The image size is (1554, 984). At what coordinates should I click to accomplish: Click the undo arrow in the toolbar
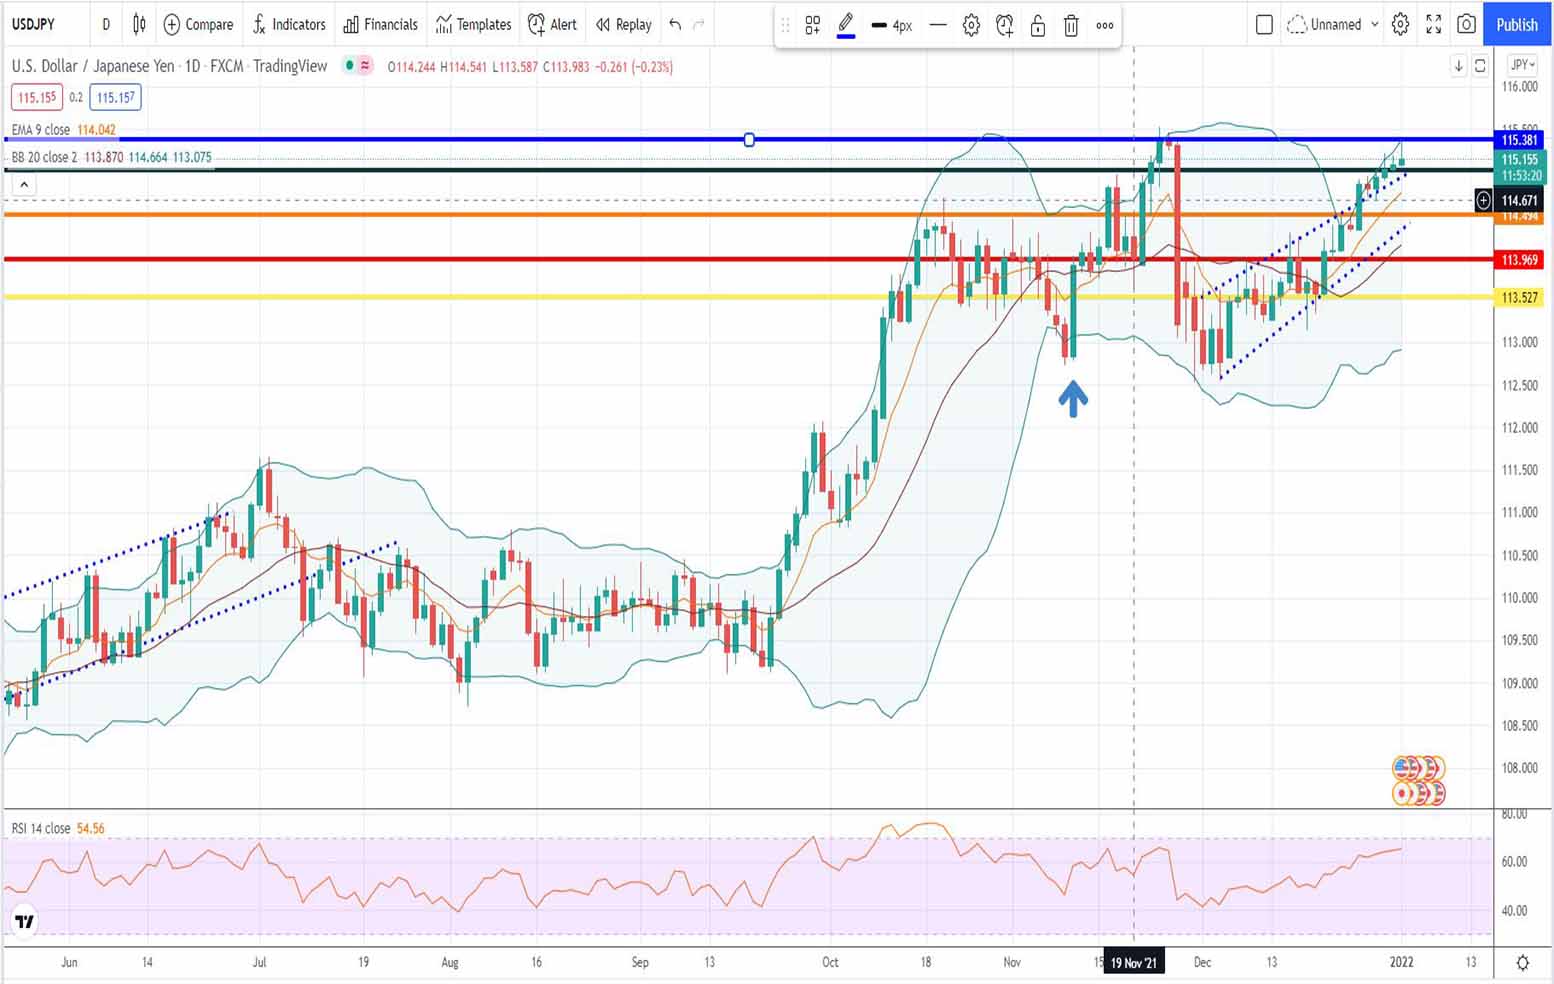point(675,24)
